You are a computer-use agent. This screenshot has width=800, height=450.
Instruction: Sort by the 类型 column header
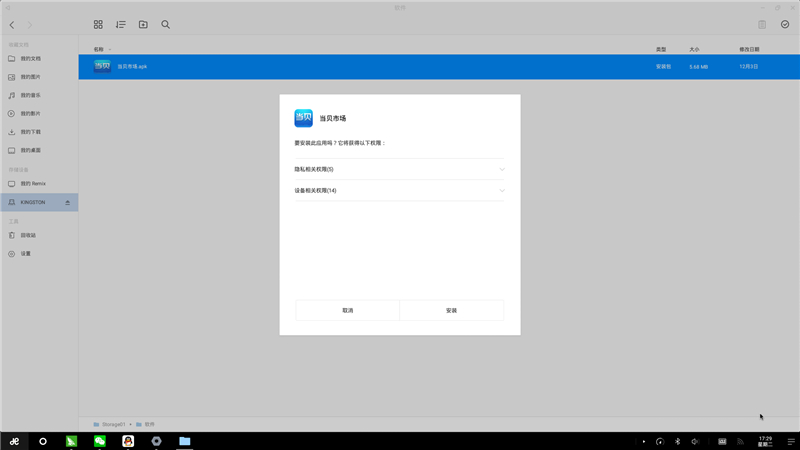coord(661,49)
